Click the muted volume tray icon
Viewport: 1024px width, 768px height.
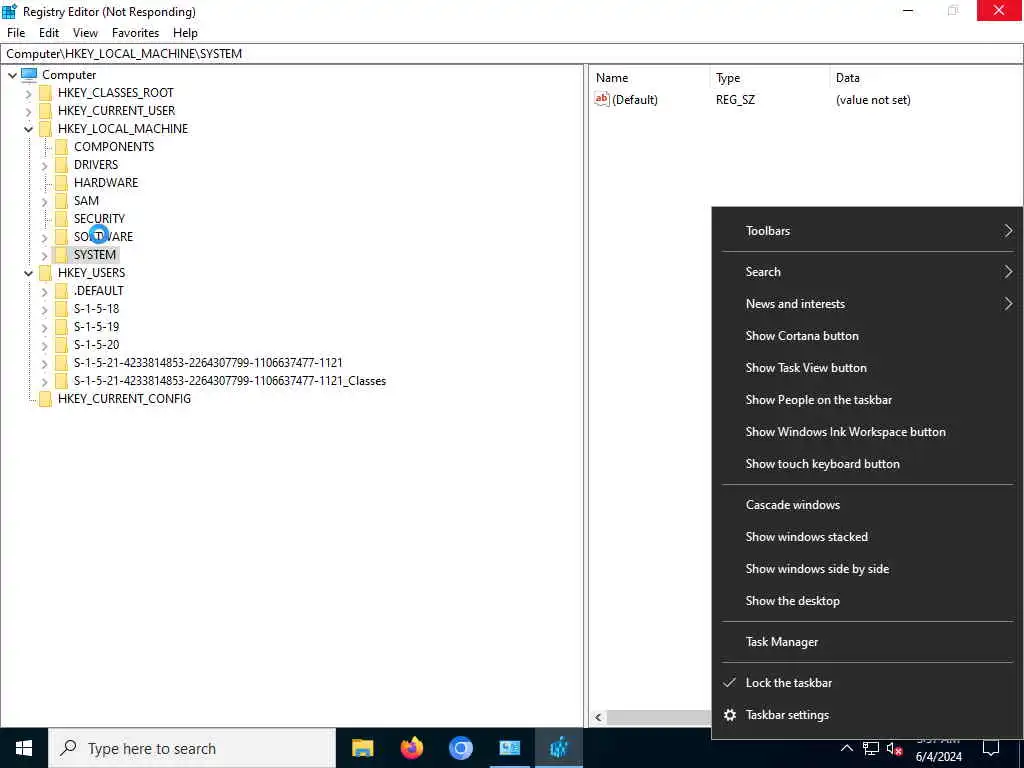pos(894,748)
